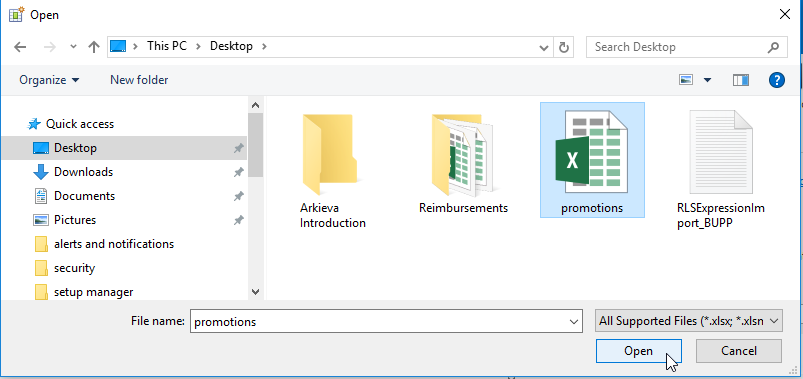Image resolution: width=803 pixels, height=379 pixels.
Task: Open the address bar history dropdown
Action: click(x=544, y=48)
